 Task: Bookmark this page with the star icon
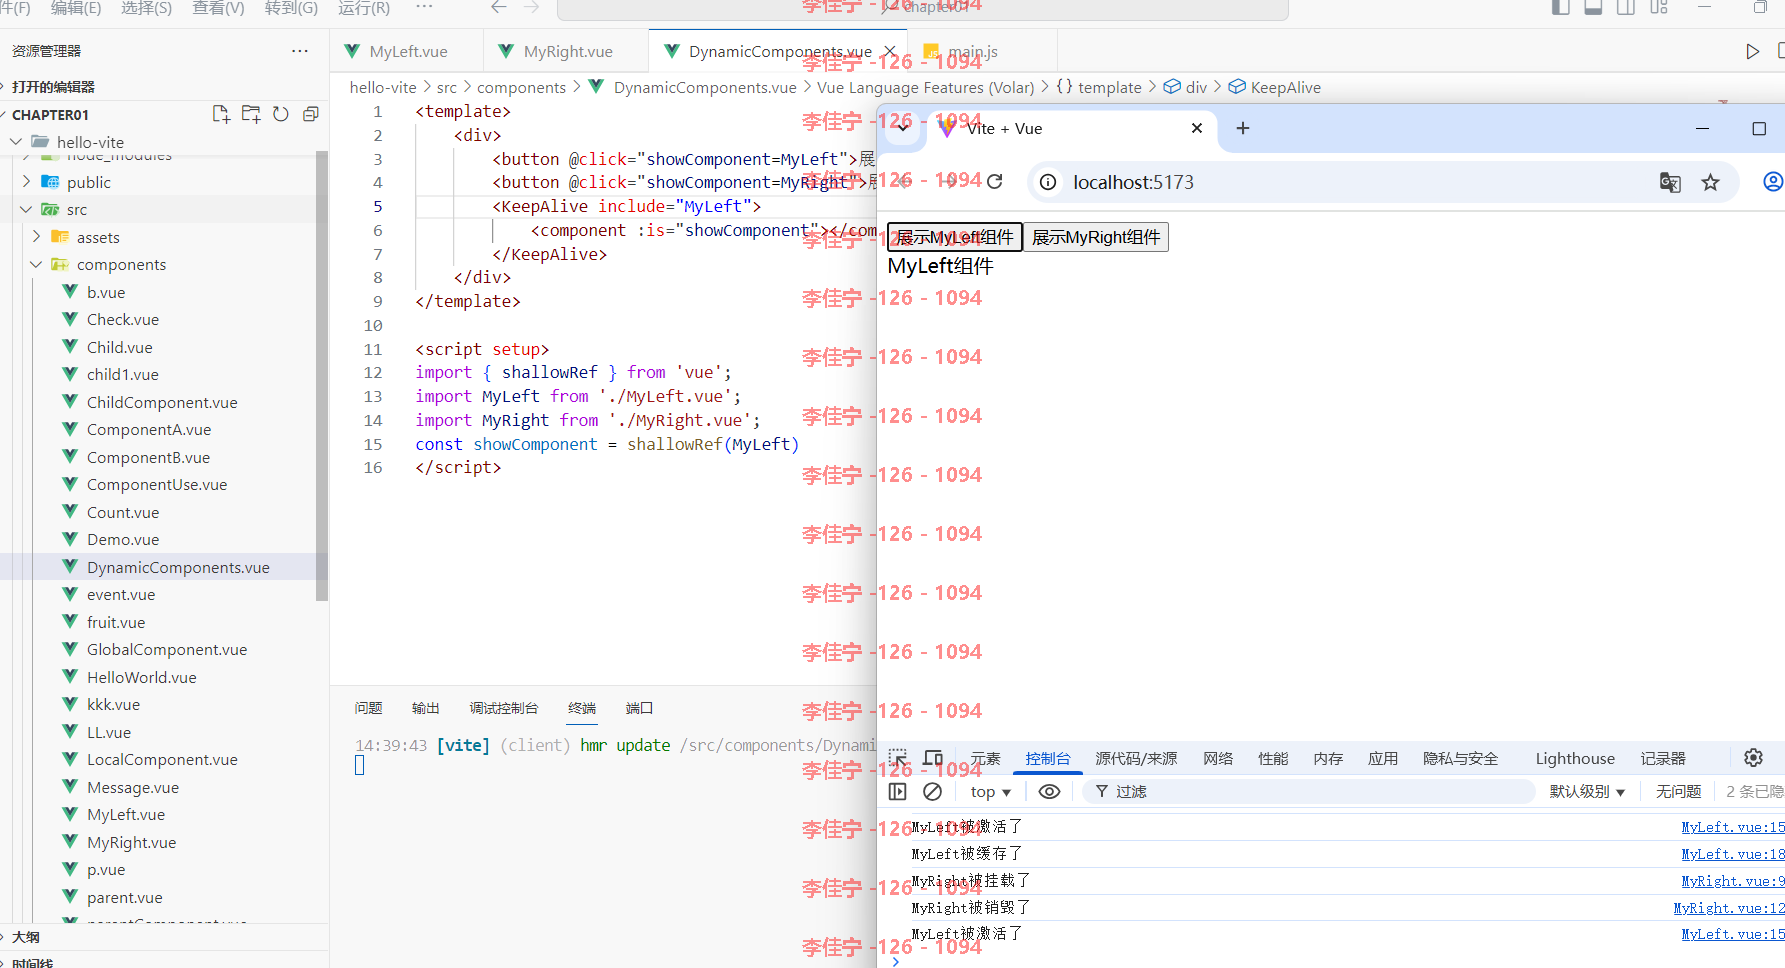[x=1711, y=182]
